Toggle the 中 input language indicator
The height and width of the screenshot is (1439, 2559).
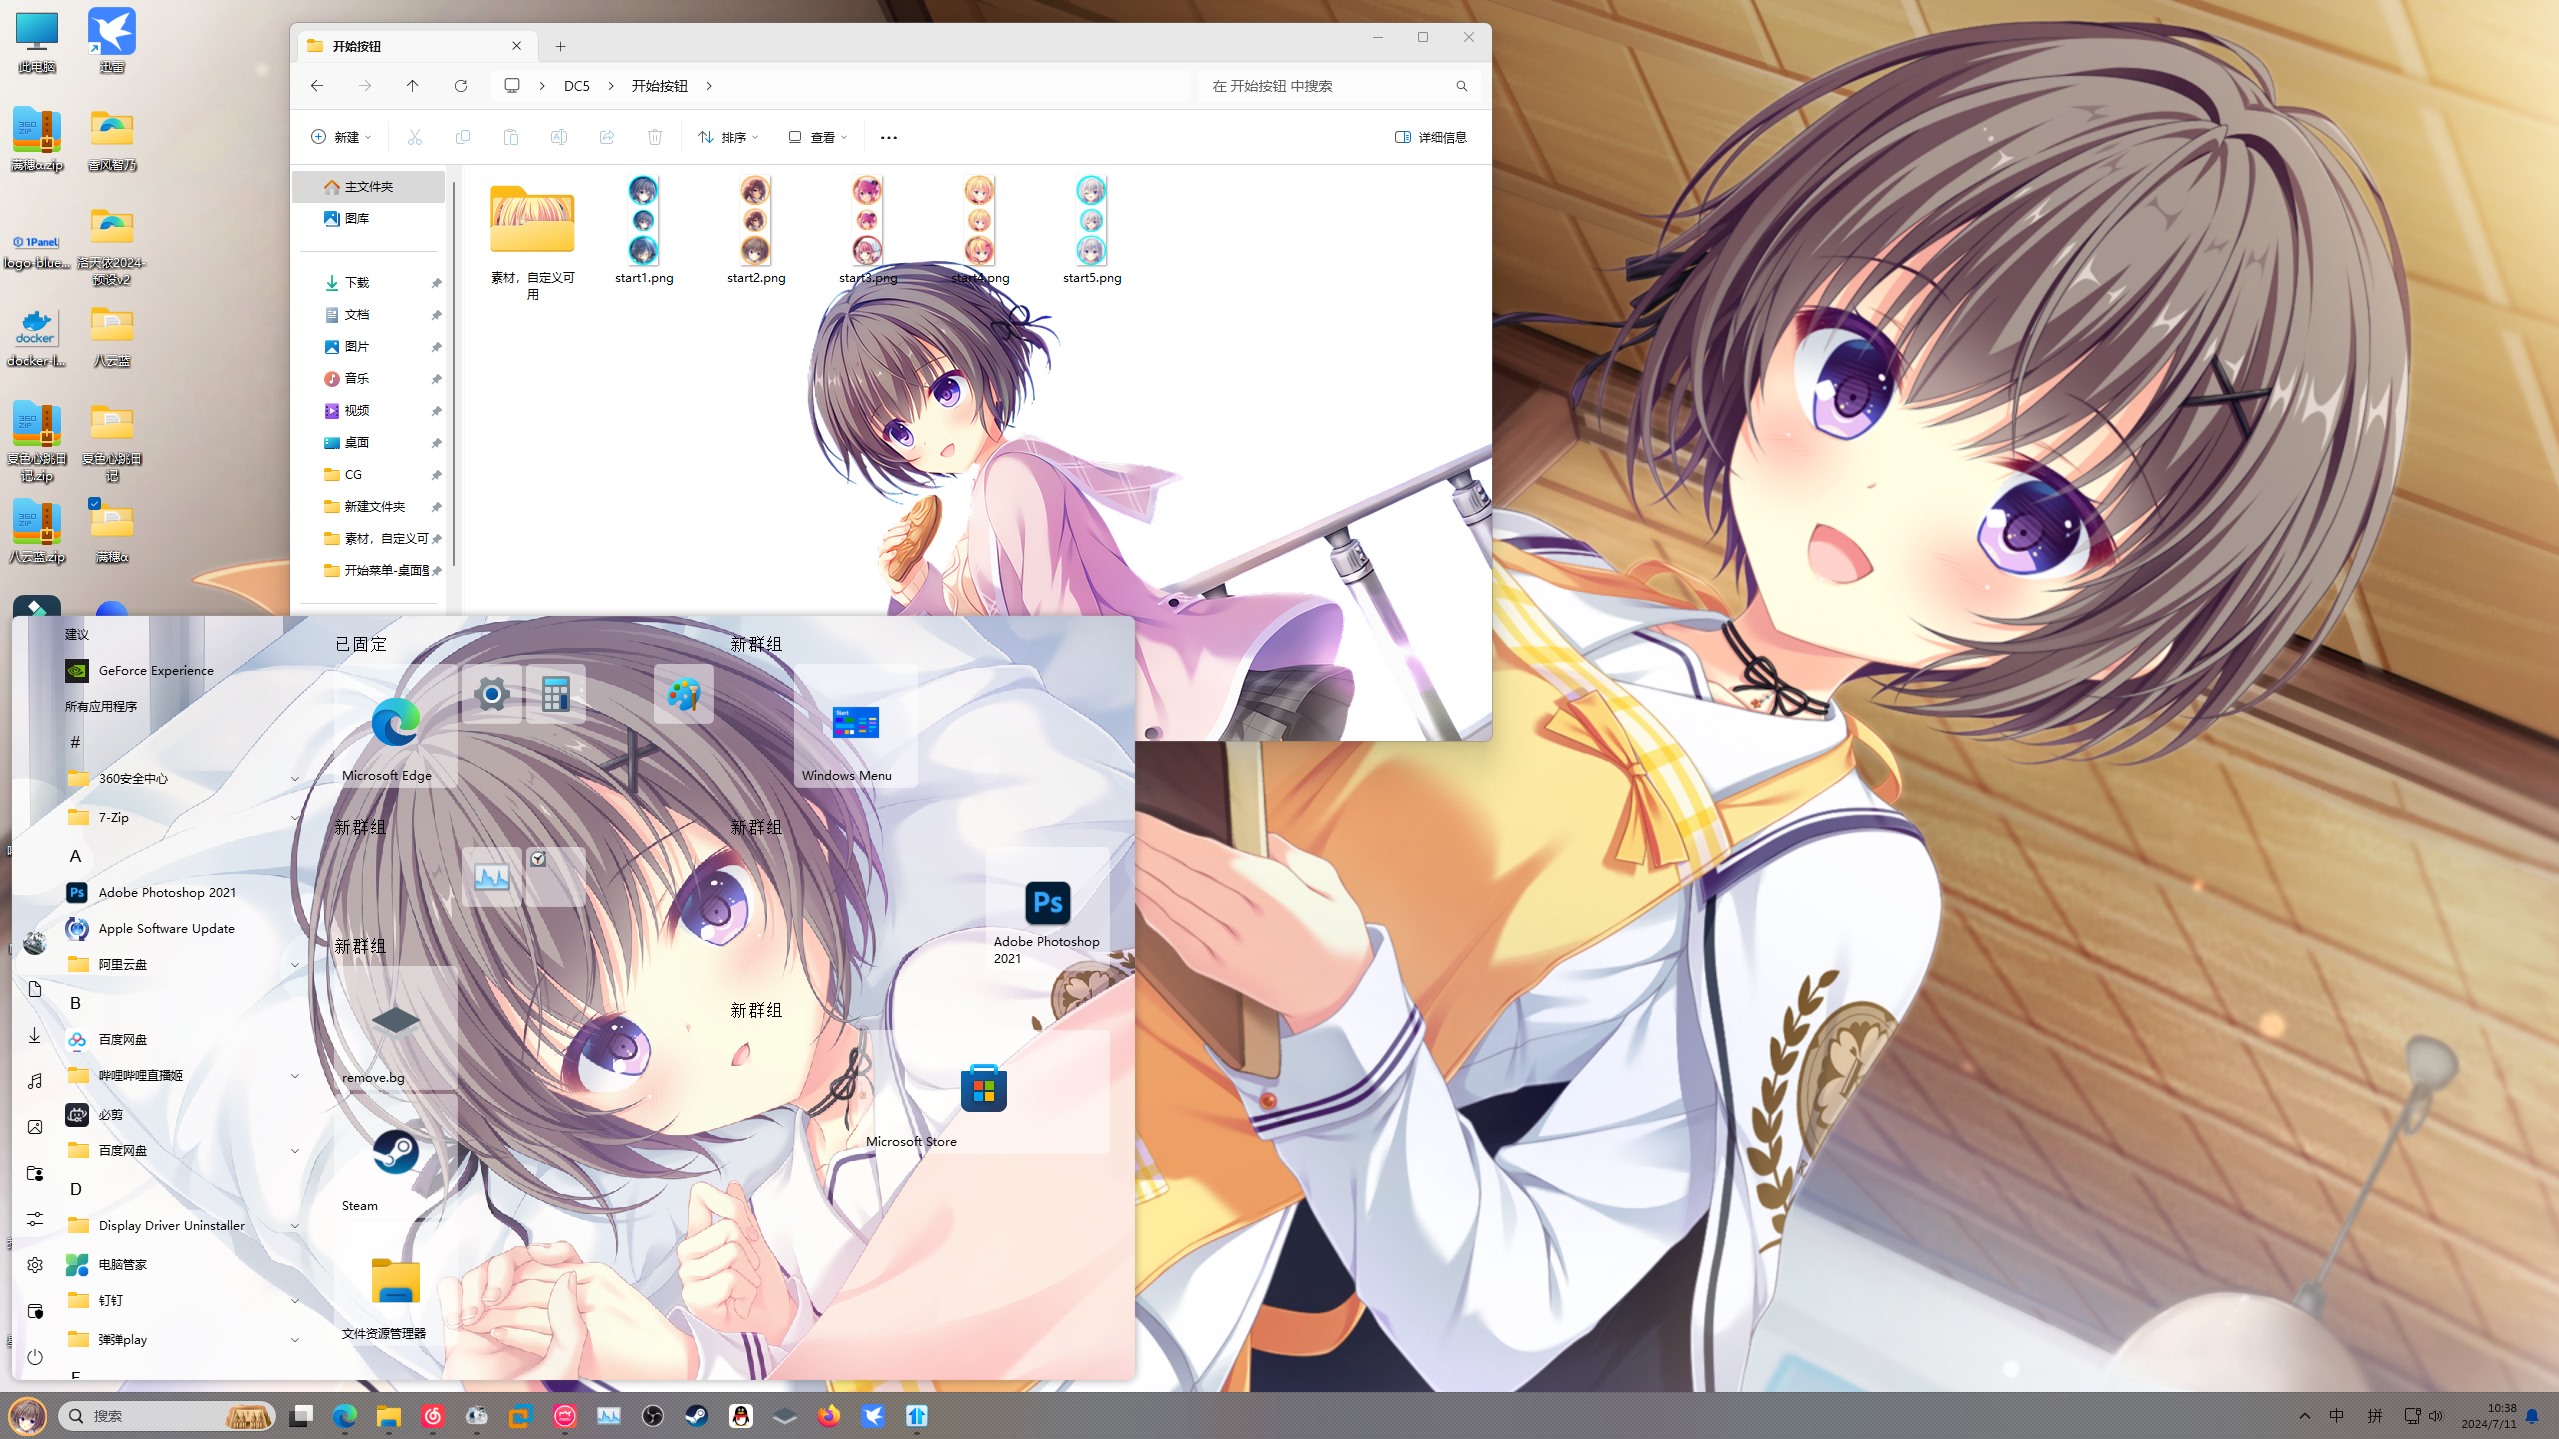[2336, 1416]
